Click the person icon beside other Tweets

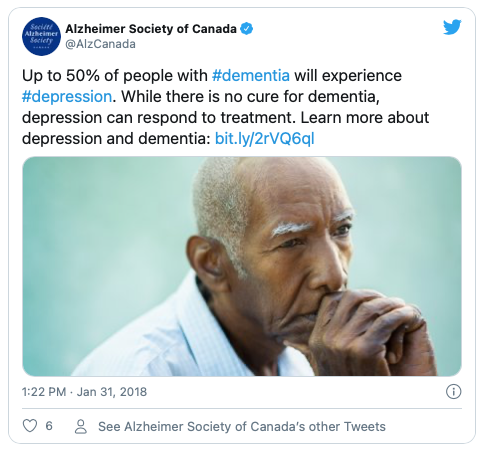pos(81,426)
